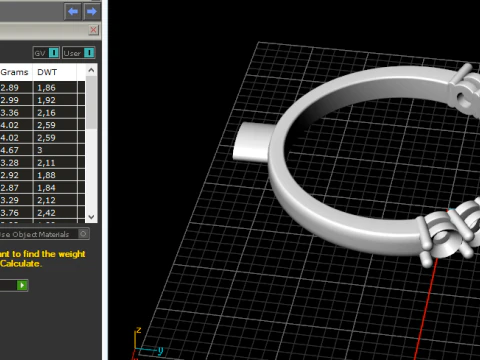Toggle Use Object Materials option
This screenshot has width=480, height=360.
pyautogui.click(x=44, y=234)
